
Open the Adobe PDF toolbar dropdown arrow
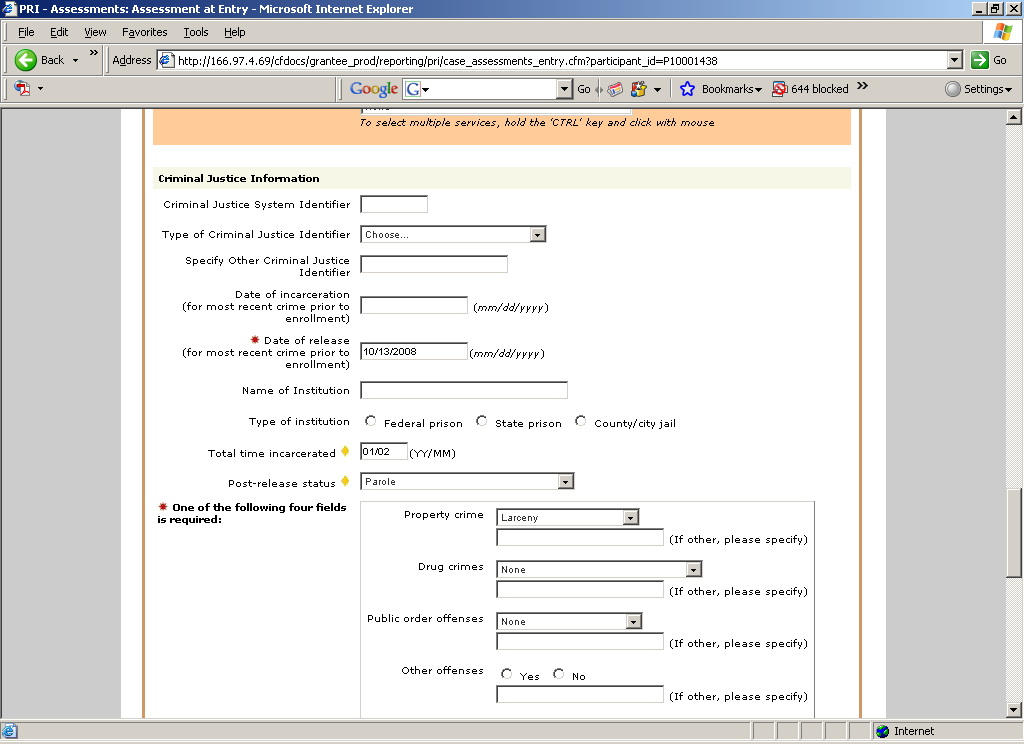[x=40, y=88]
